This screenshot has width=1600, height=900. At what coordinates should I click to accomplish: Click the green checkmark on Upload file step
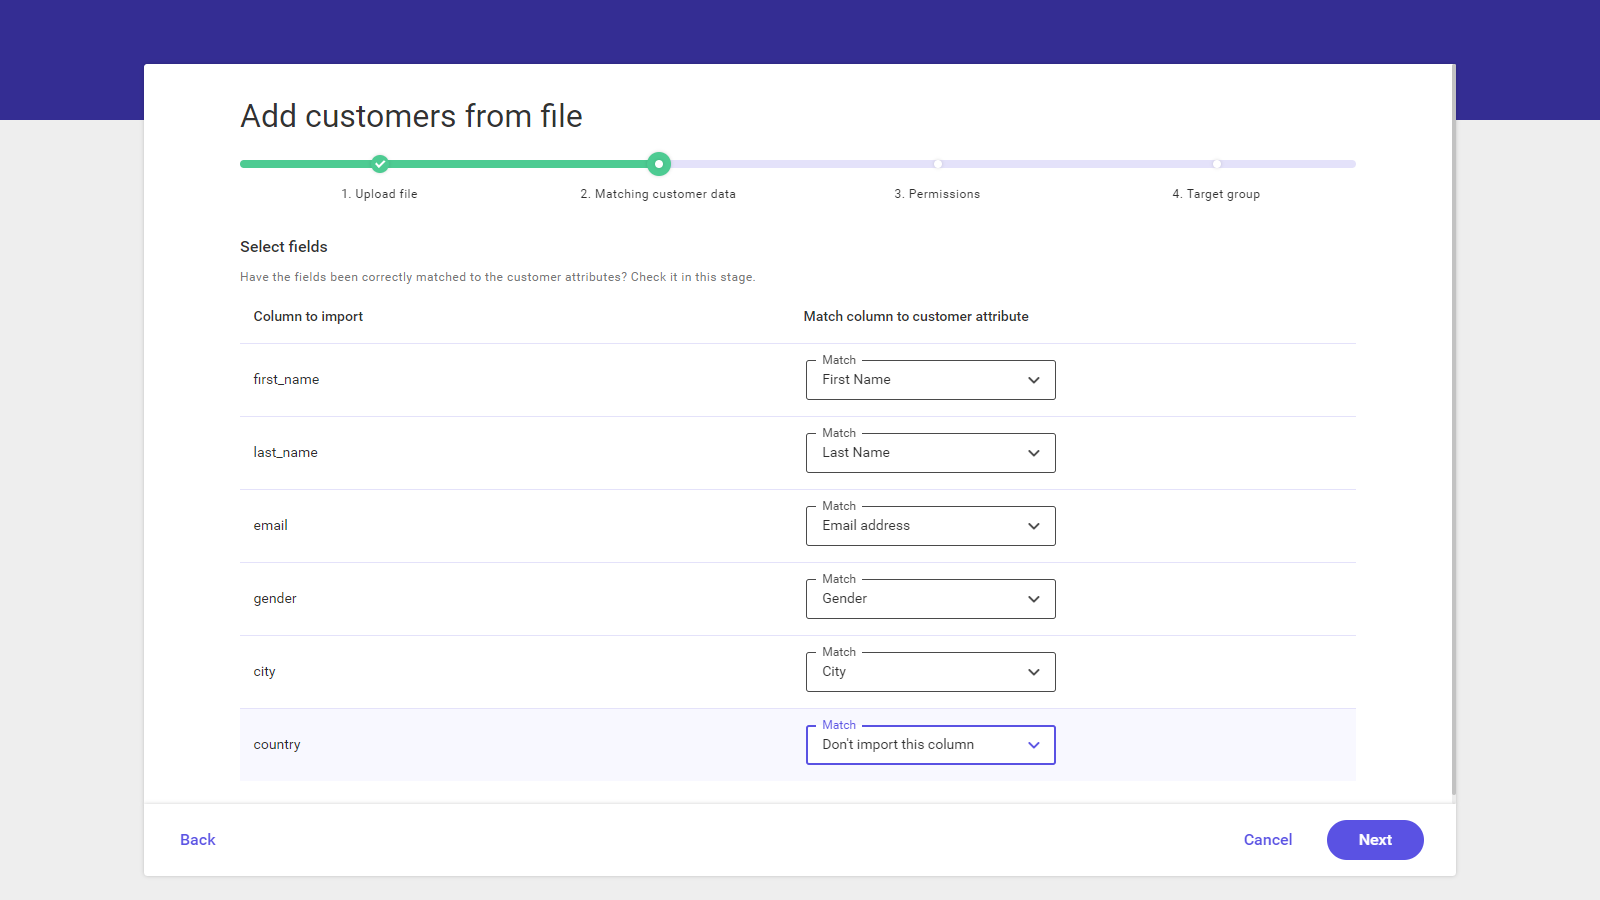pos(380,164)
